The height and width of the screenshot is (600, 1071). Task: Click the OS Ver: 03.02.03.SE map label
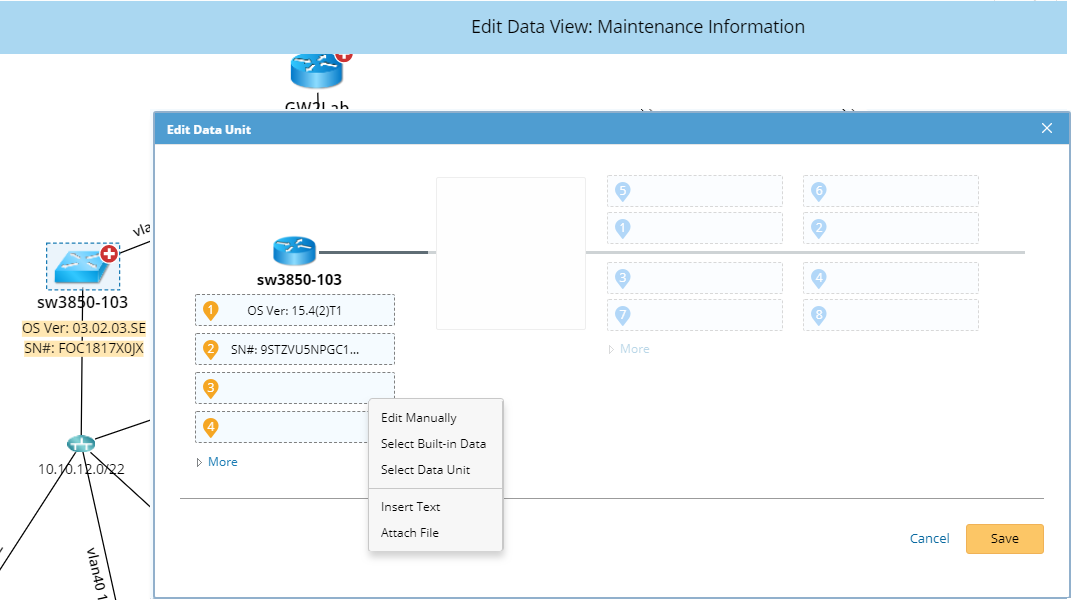(x=84, y=328)
